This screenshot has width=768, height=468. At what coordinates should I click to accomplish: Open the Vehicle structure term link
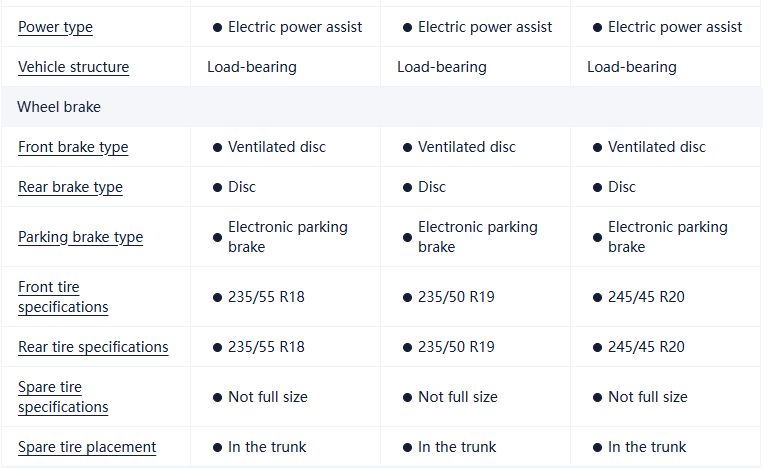click(73, 67)
